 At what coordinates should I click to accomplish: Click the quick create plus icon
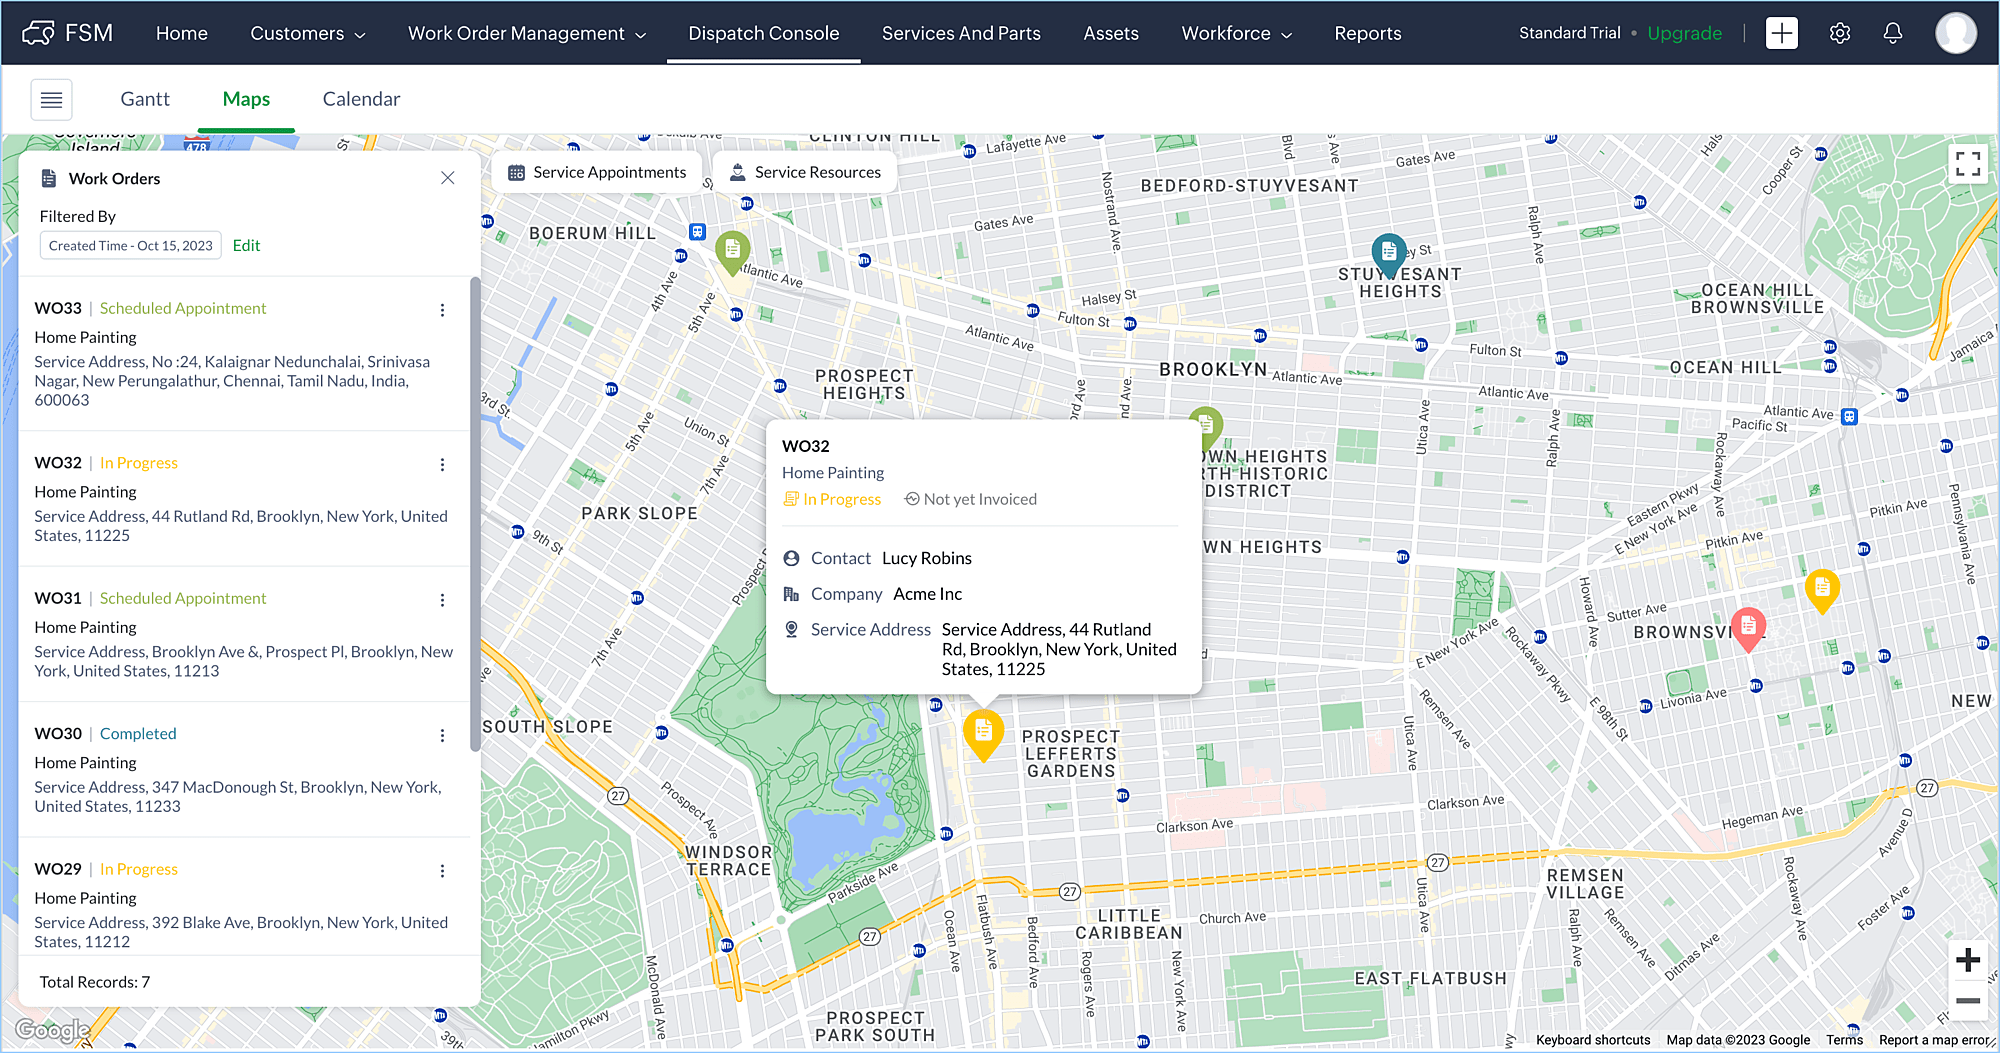click(x=1781, y=33)
